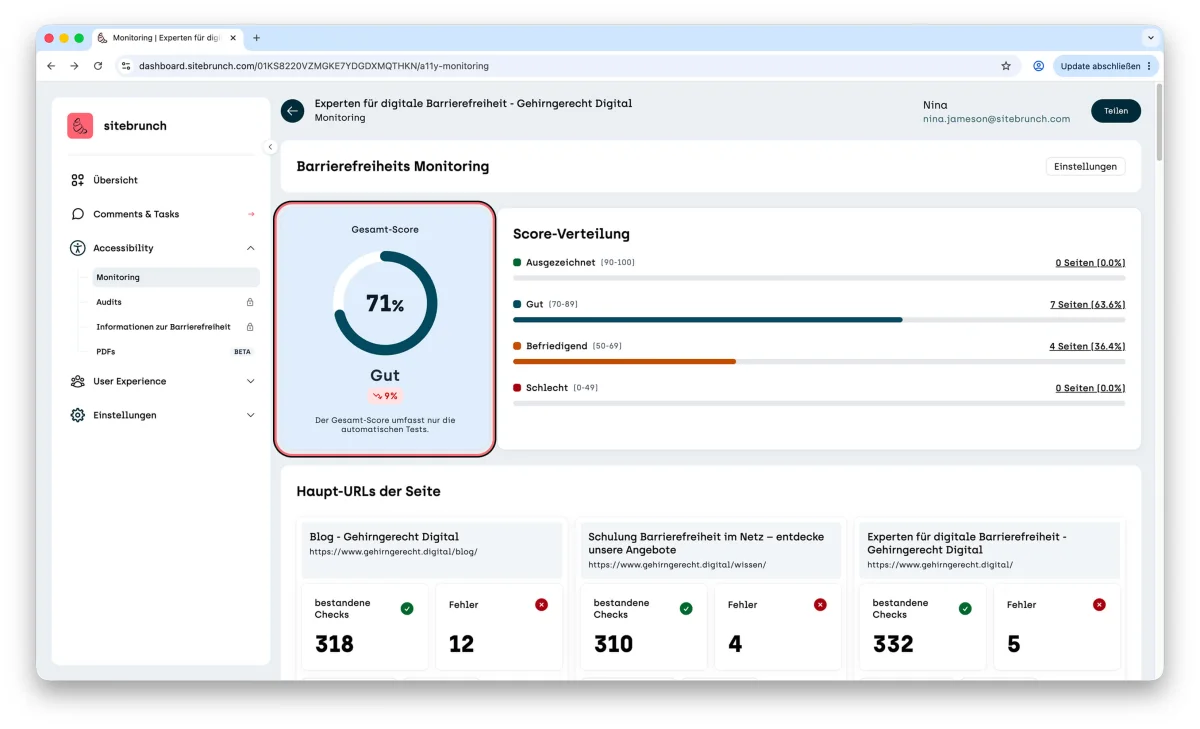This screenshot has width=1200, height=729.
Task: Click the URL https://www.gehirngerecht.digital/wissen/
Action: pos(677,565)
